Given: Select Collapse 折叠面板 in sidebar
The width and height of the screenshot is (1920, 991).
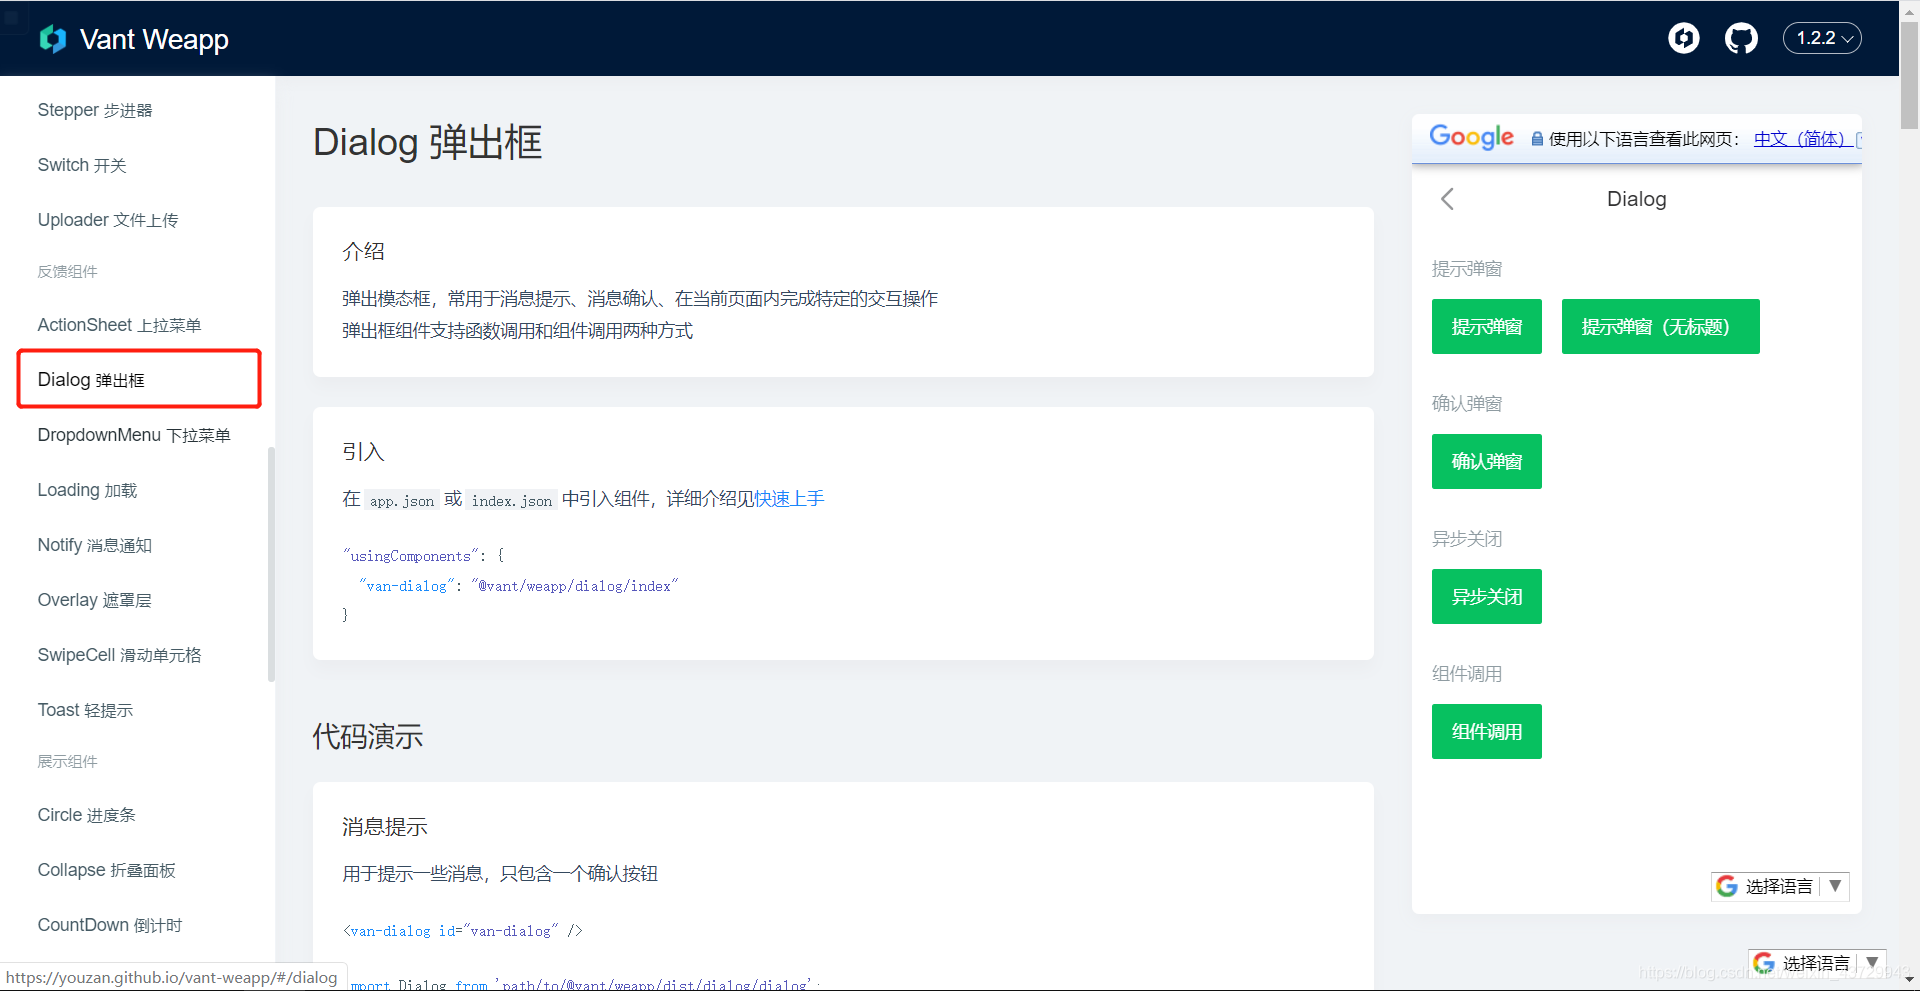Looking at the screenshot, I should [106, 870].
